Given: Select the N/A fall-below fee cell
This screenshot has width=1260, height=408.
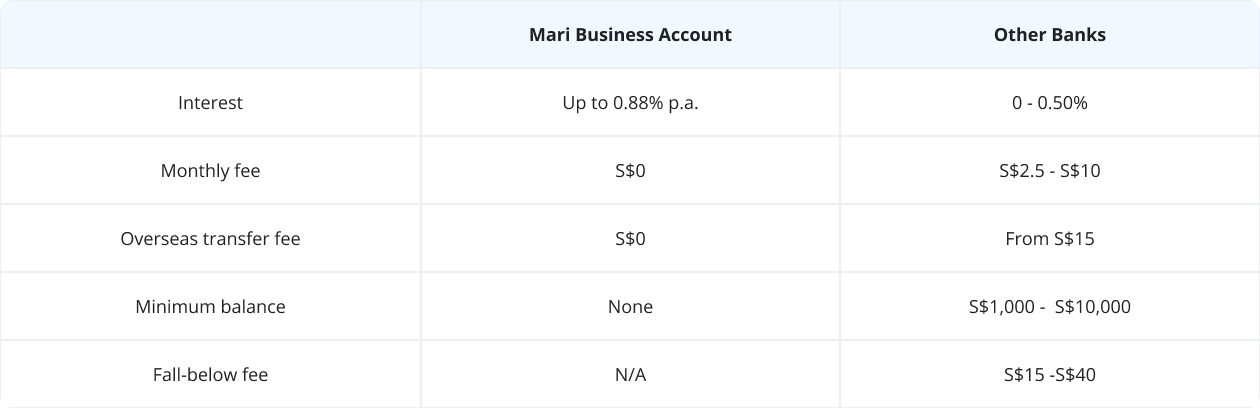Looking at the screenshot, I should click(x=630, y=375).
